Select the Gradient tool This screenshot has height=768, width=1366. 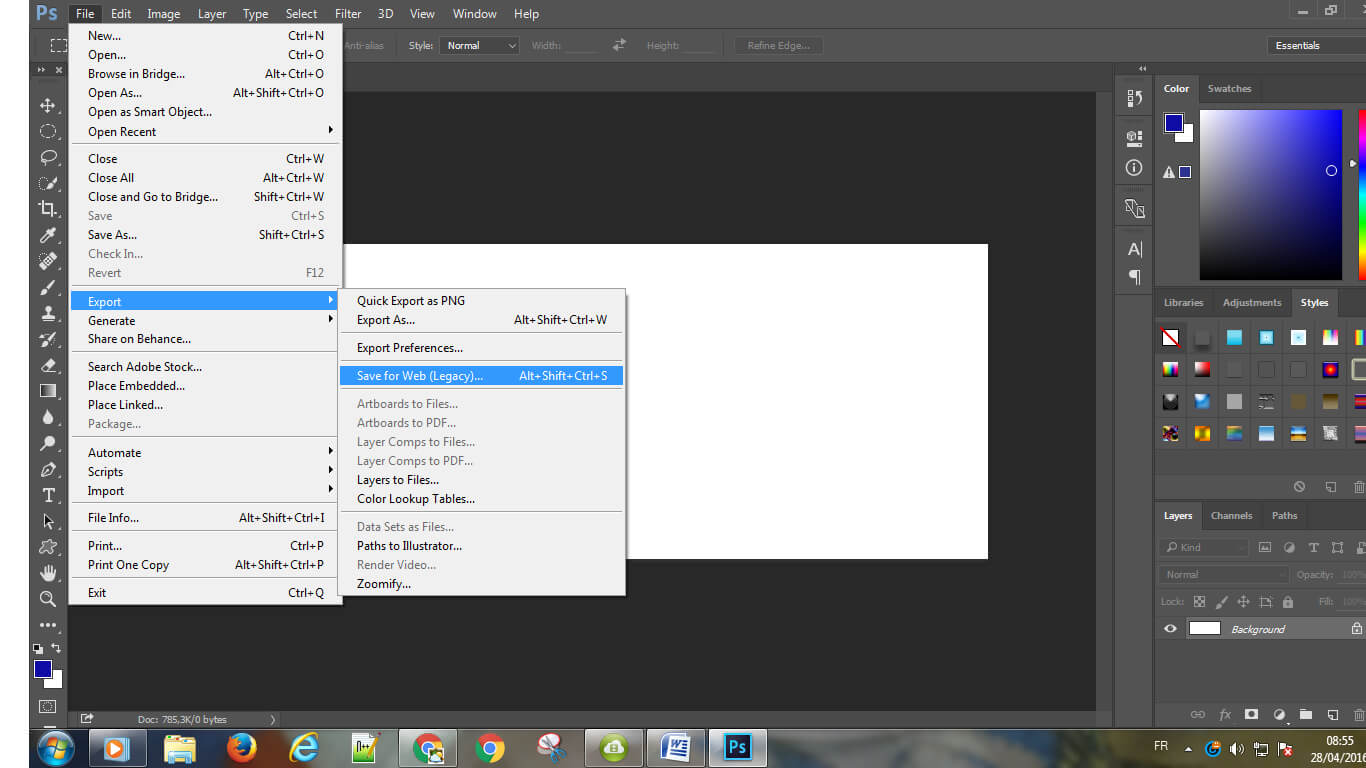tap(47, 391)
